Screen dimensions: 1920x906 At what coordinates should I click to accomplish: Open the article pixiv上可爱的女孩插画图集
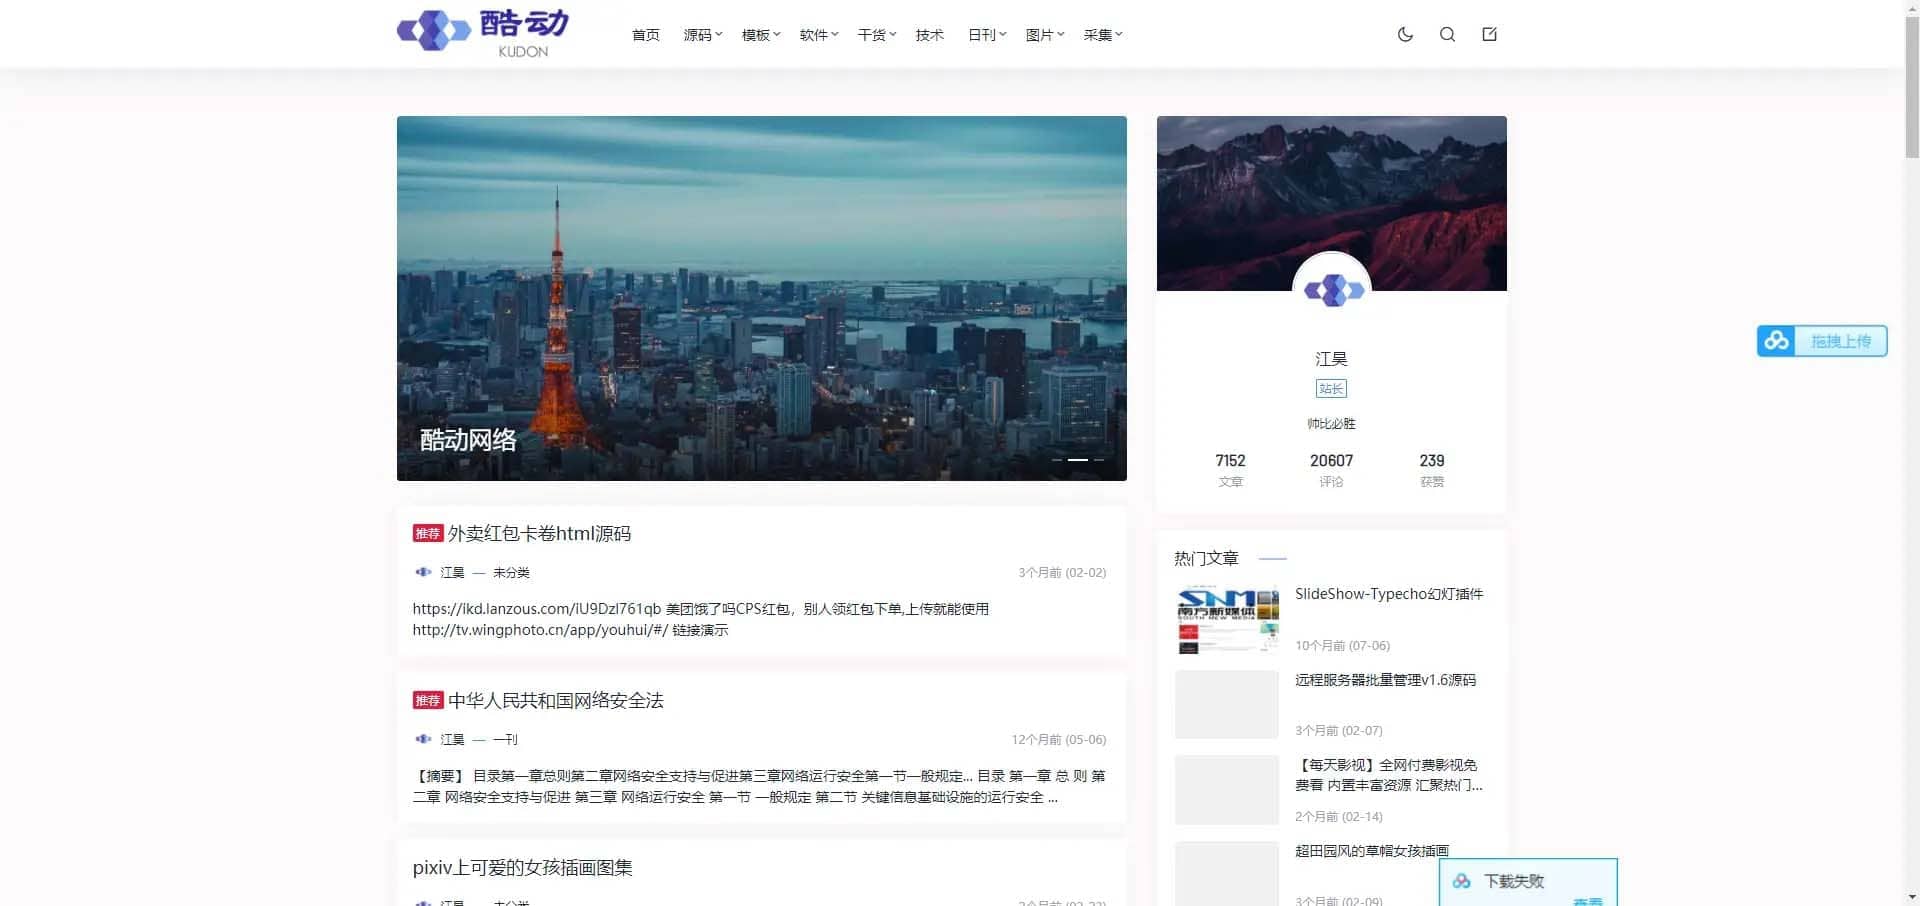[x=522, y=867]
